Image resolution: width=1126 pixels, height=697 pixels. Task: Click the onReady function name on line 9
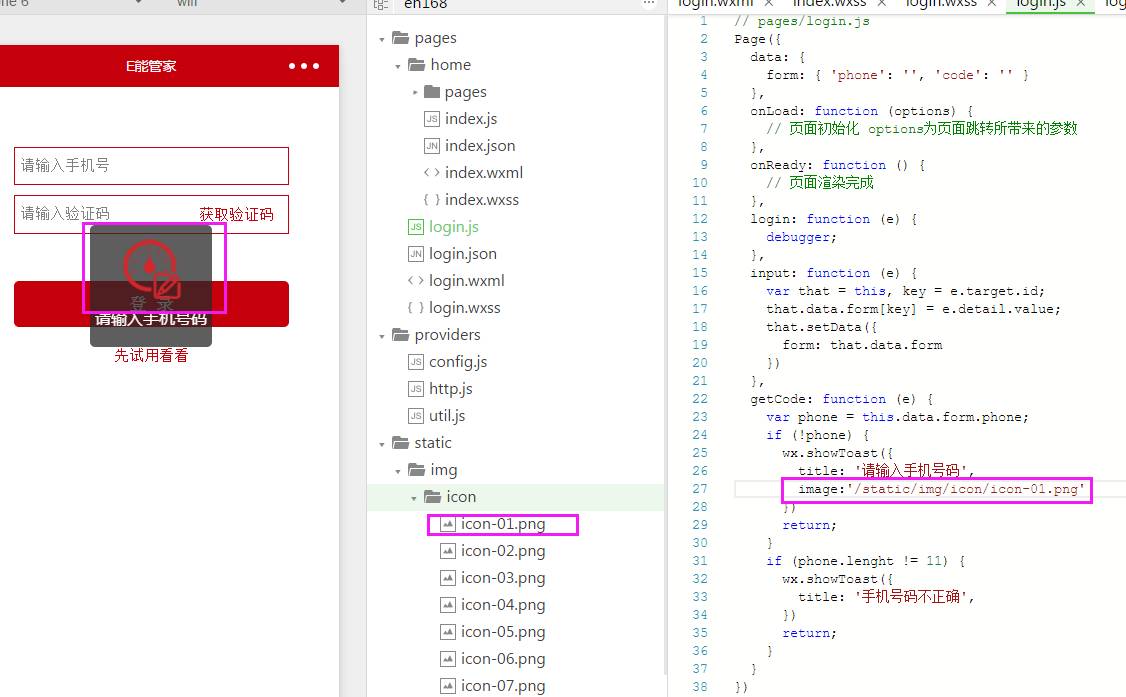click(x=778, y=165)
